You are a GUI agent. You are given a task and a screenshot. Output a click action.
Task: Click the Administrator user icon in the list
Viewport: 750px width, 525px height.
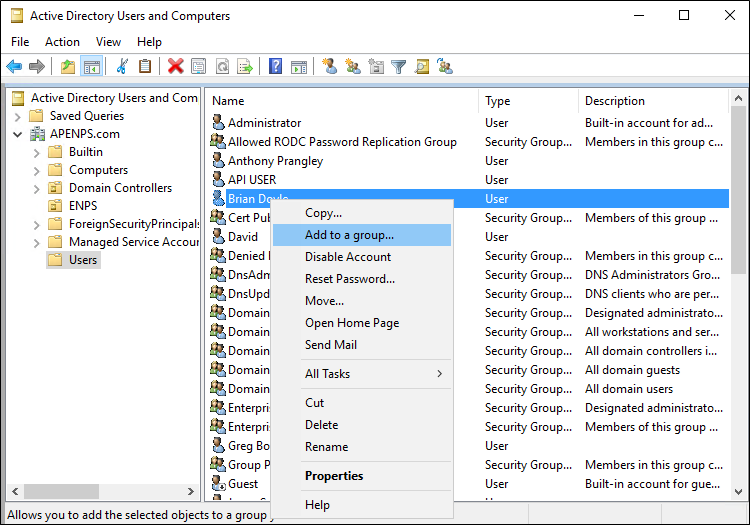tap(218, 122)
